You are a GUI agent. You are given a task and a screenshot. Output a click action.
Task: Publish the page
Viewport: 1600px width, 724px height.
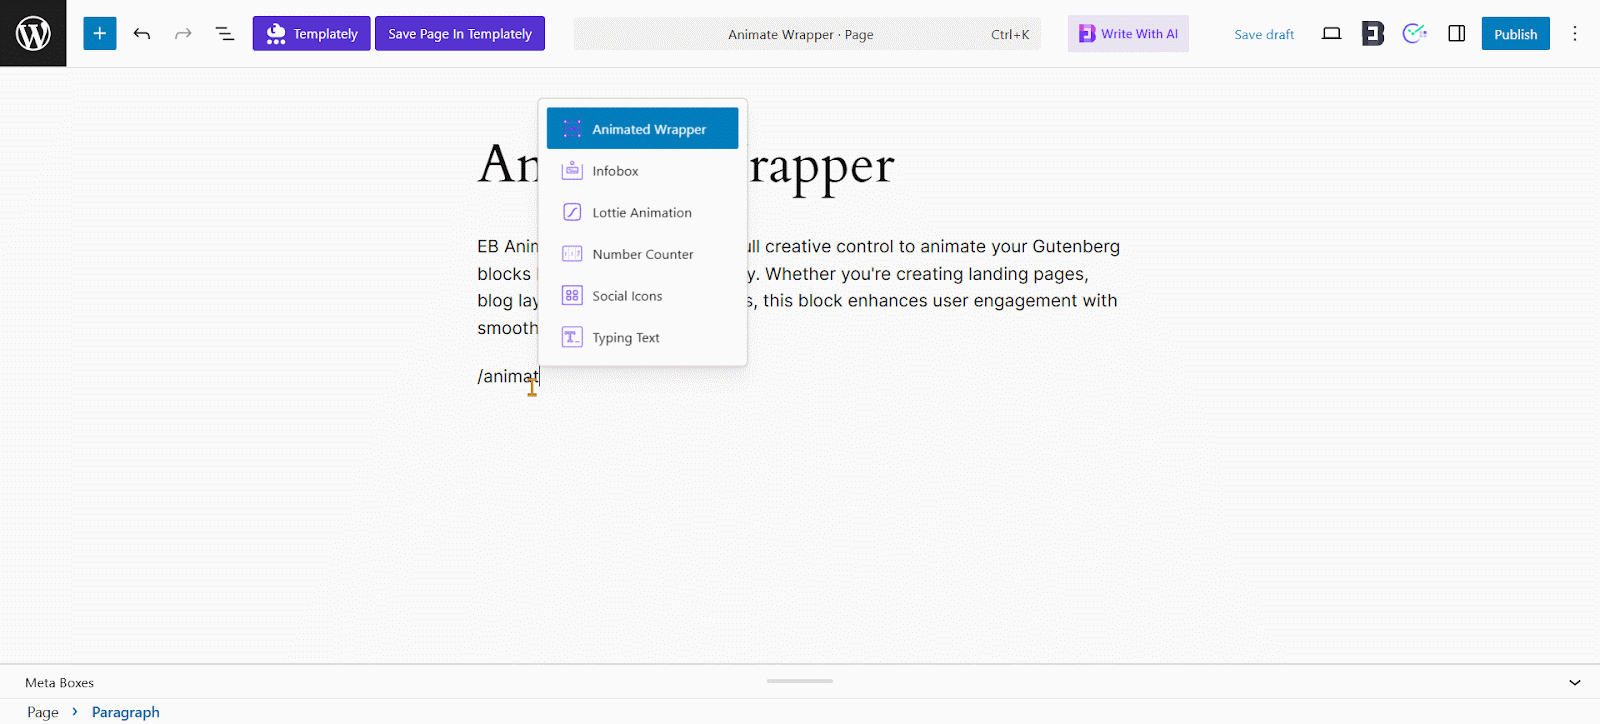(1516, 34)
